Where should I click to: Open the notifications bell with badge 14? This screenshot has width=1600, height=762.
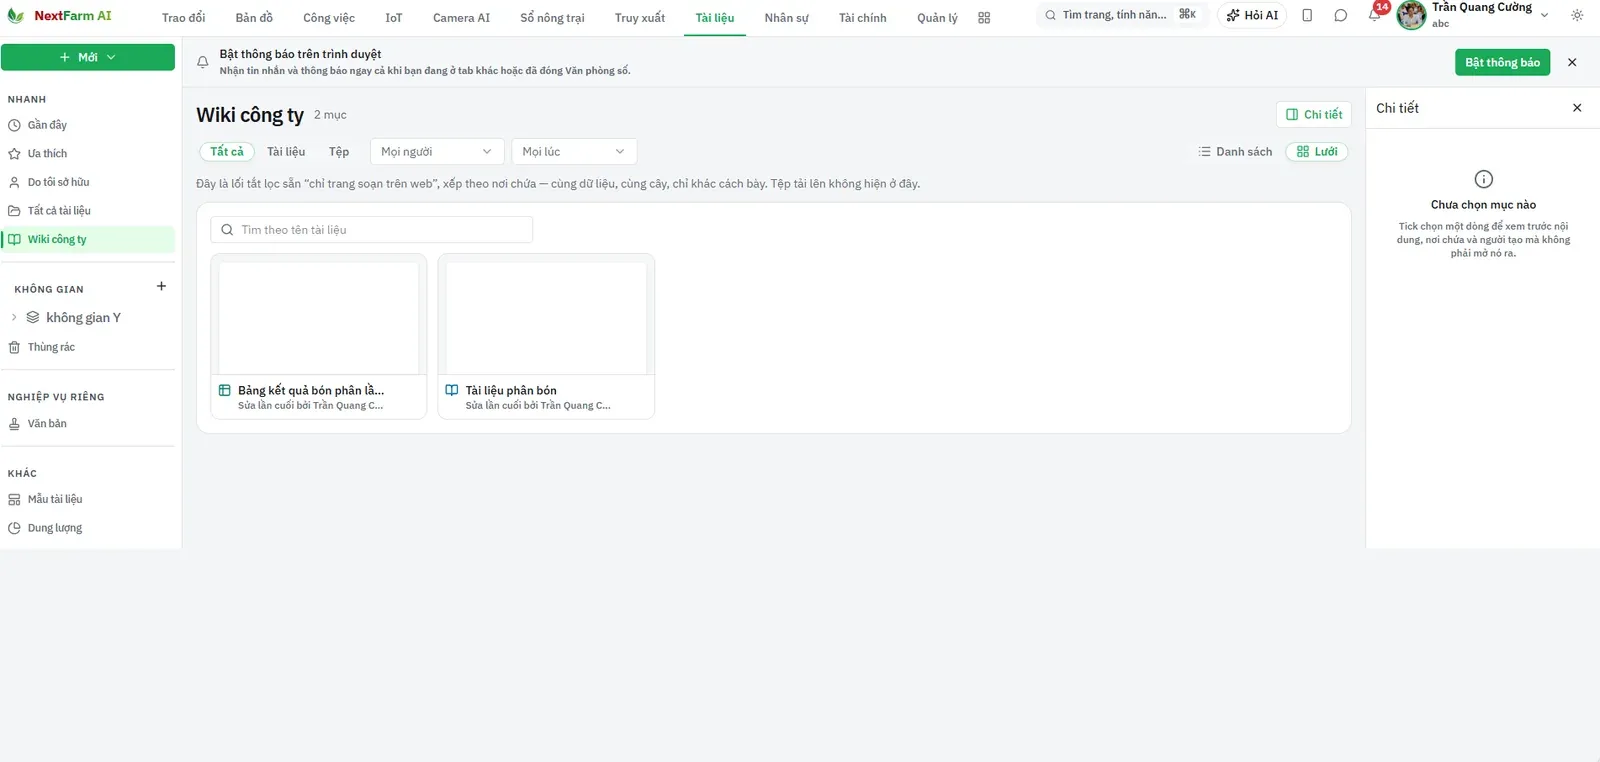(x=1375, y=14)
